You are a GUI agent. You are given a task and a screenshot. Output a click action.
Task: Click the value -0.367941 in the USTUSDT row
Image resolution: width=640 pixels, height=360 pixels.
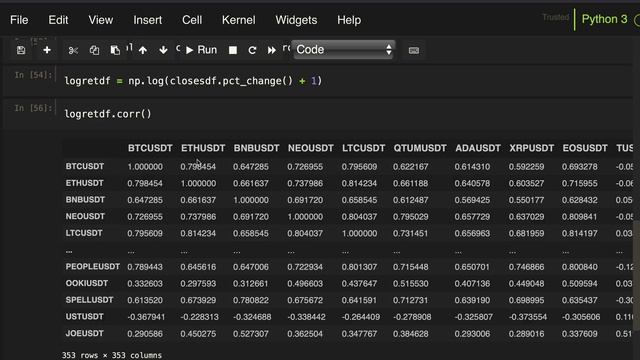pyautogui.click(x=146, y=317)
